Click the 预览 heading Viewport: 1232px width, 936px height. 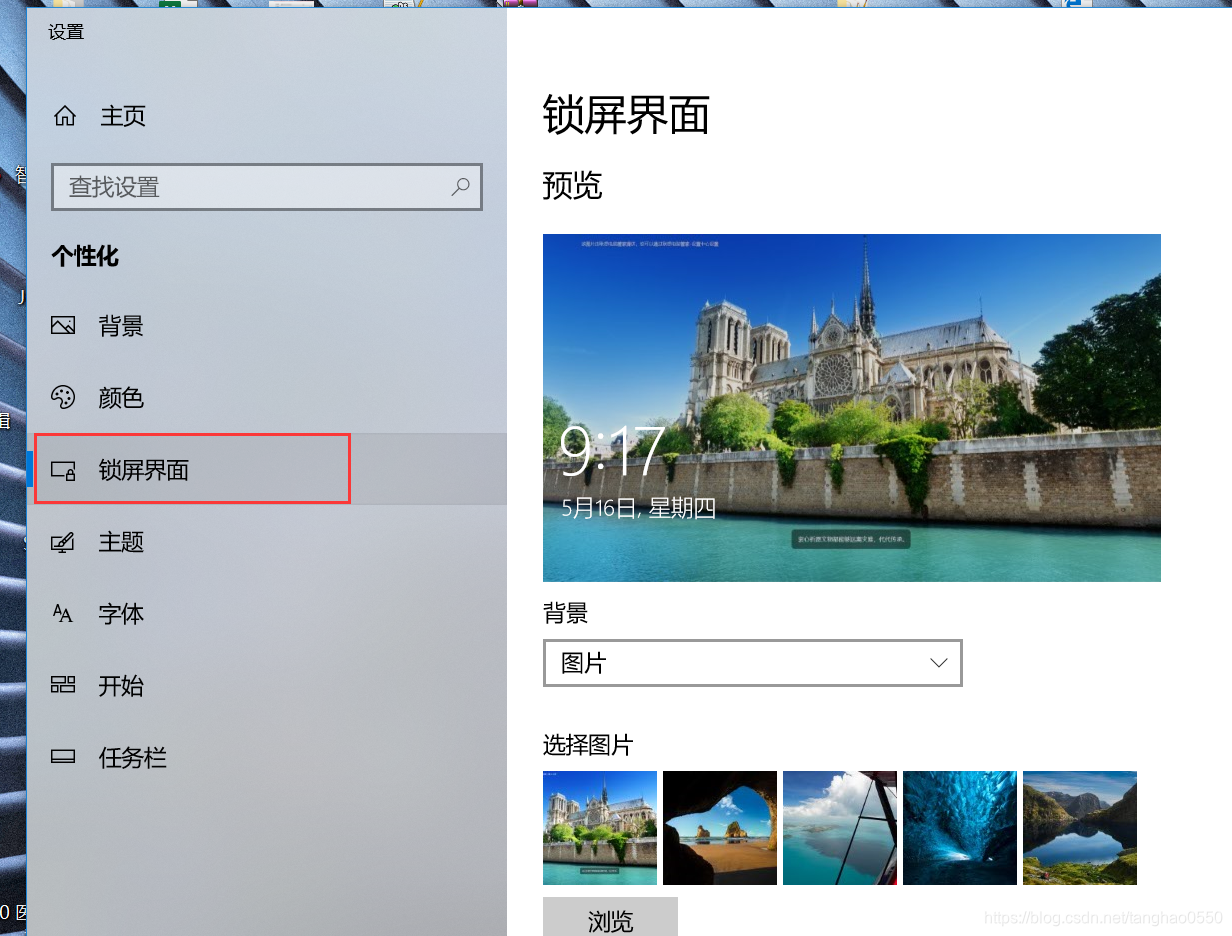(573, 185)
